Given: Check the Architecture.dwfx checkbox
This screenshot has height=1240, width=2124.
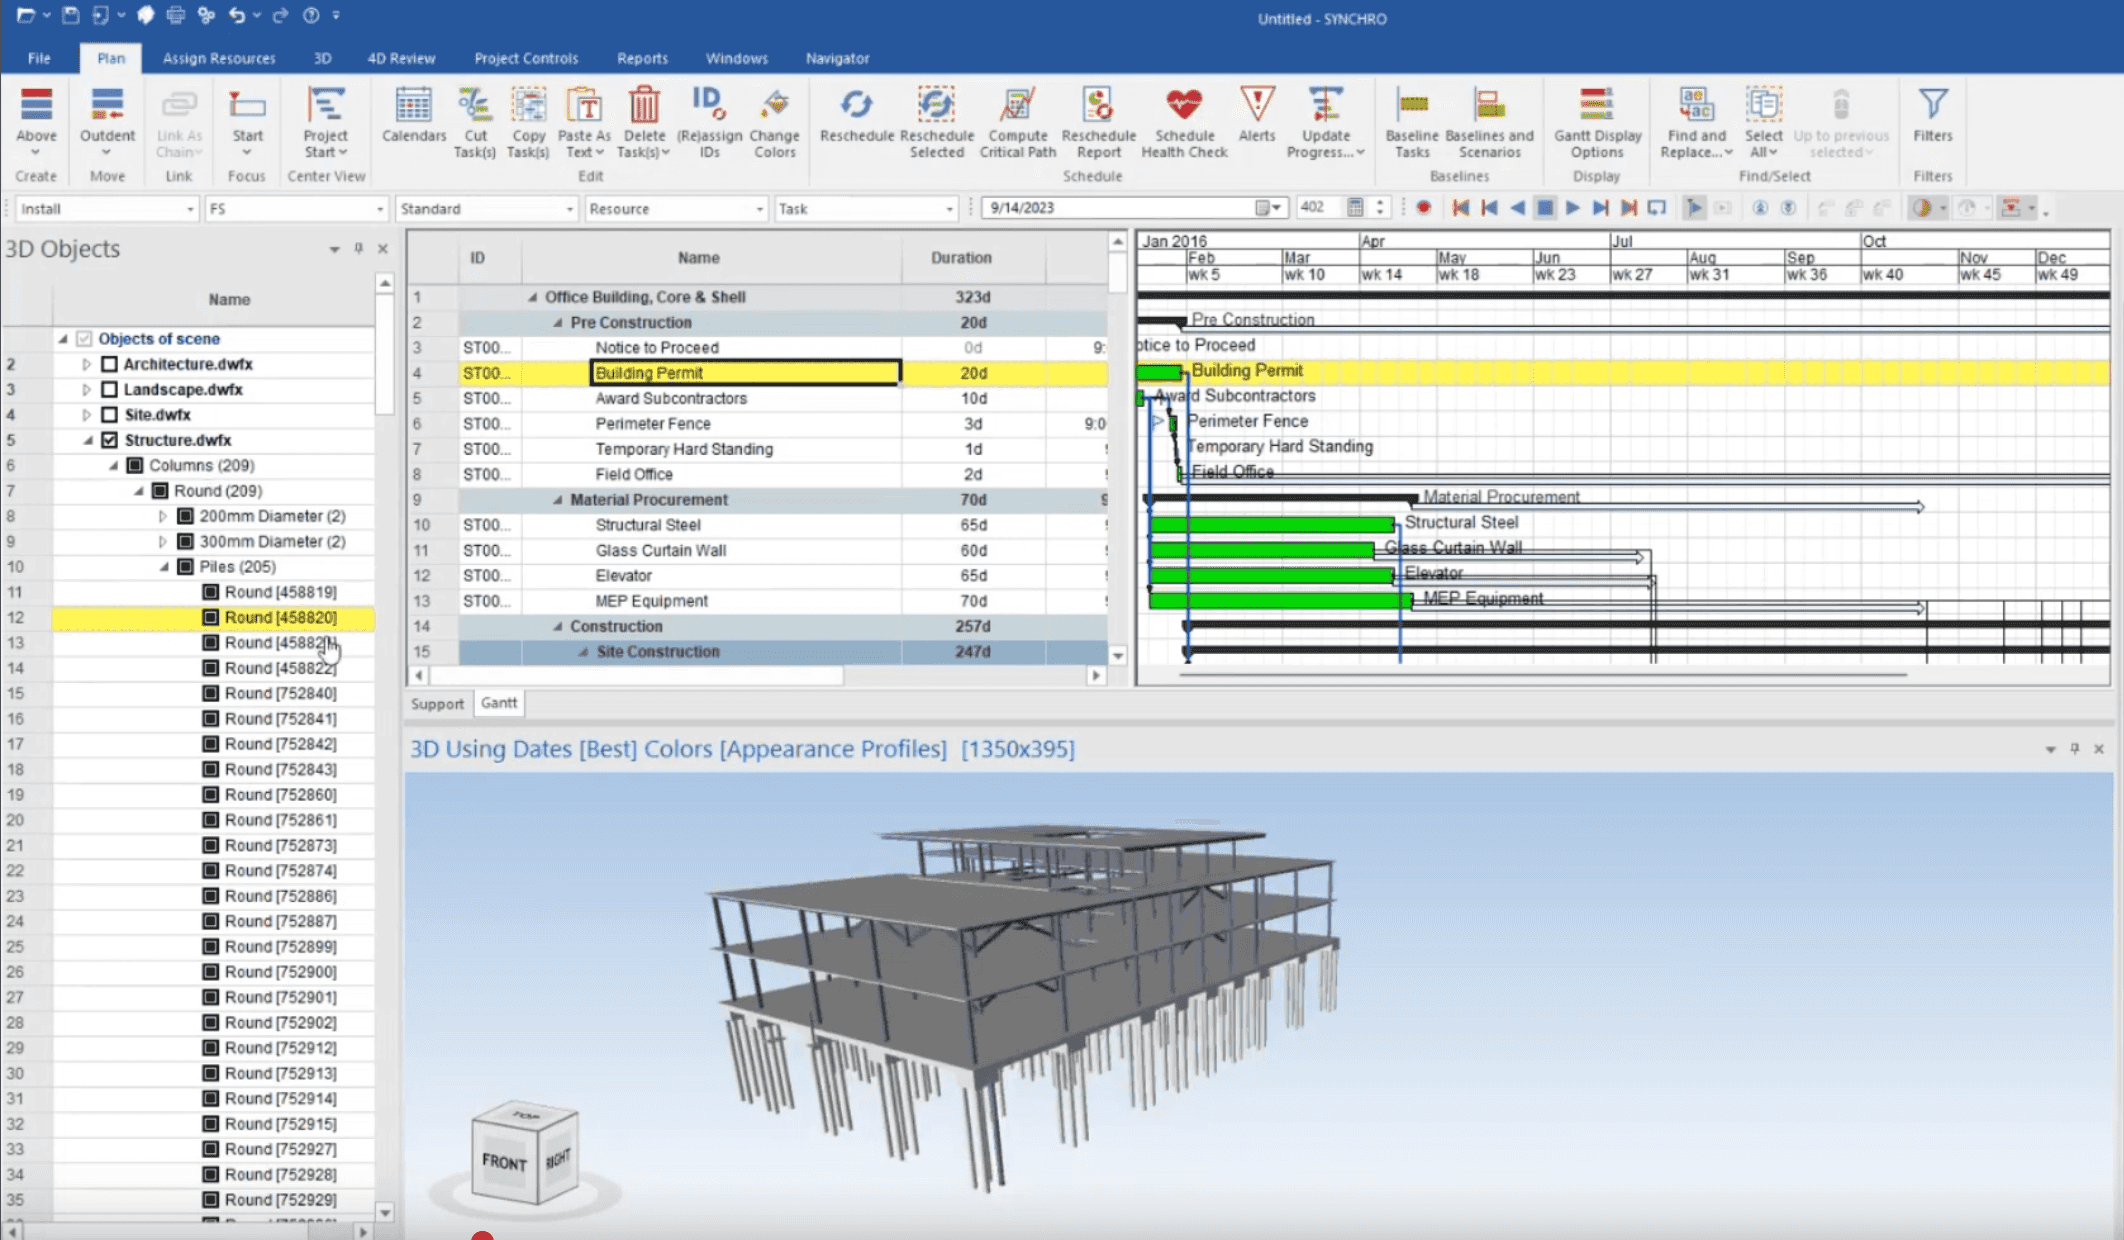Looking at the screenshot, I should [x=110, y=364].
